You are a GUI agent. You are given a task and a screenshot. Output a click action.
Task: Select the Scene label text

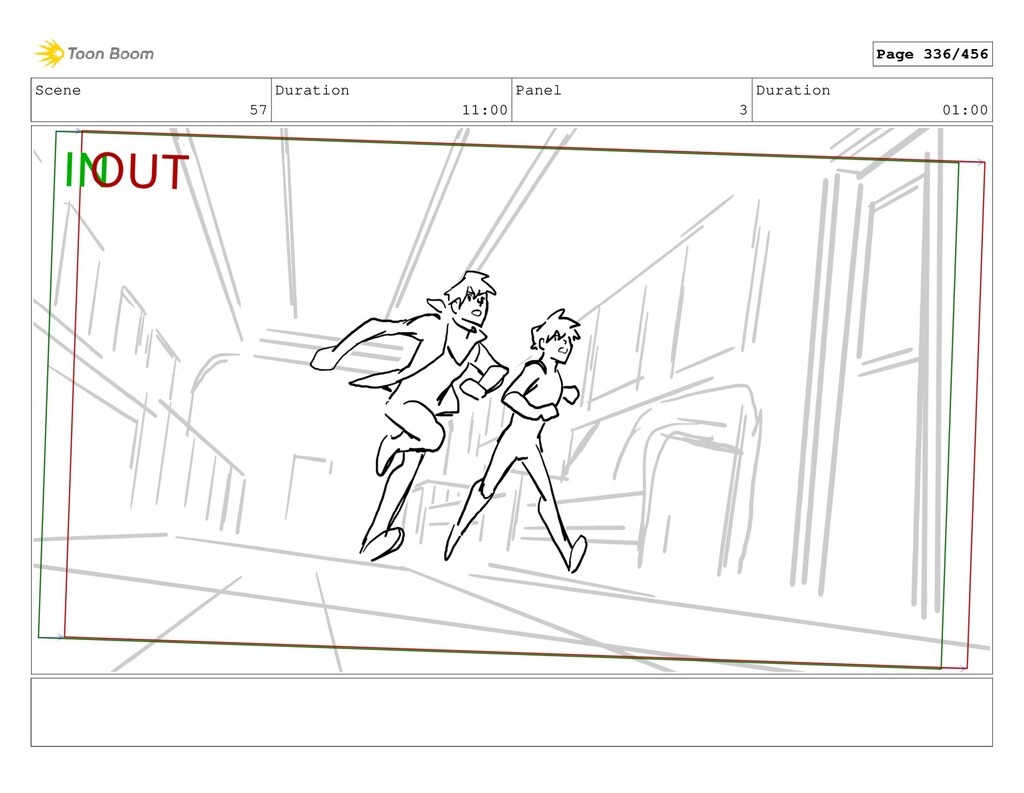click(58, 90)
